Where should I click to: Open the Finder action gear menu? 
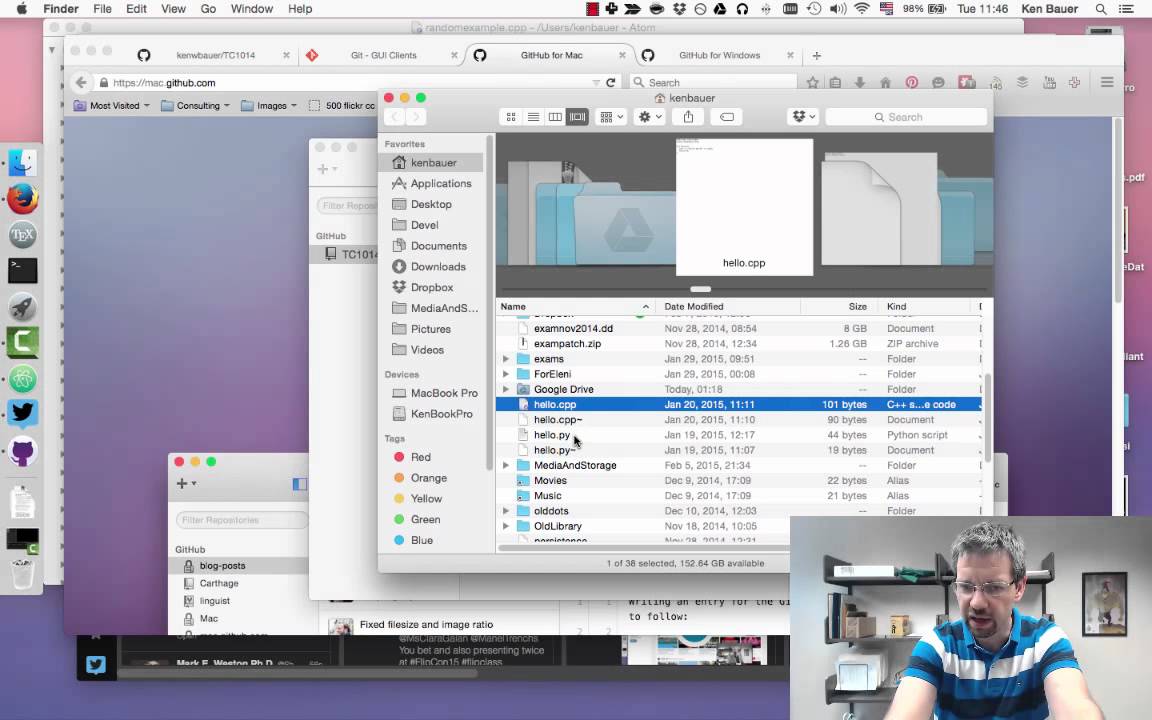(650, 117)
